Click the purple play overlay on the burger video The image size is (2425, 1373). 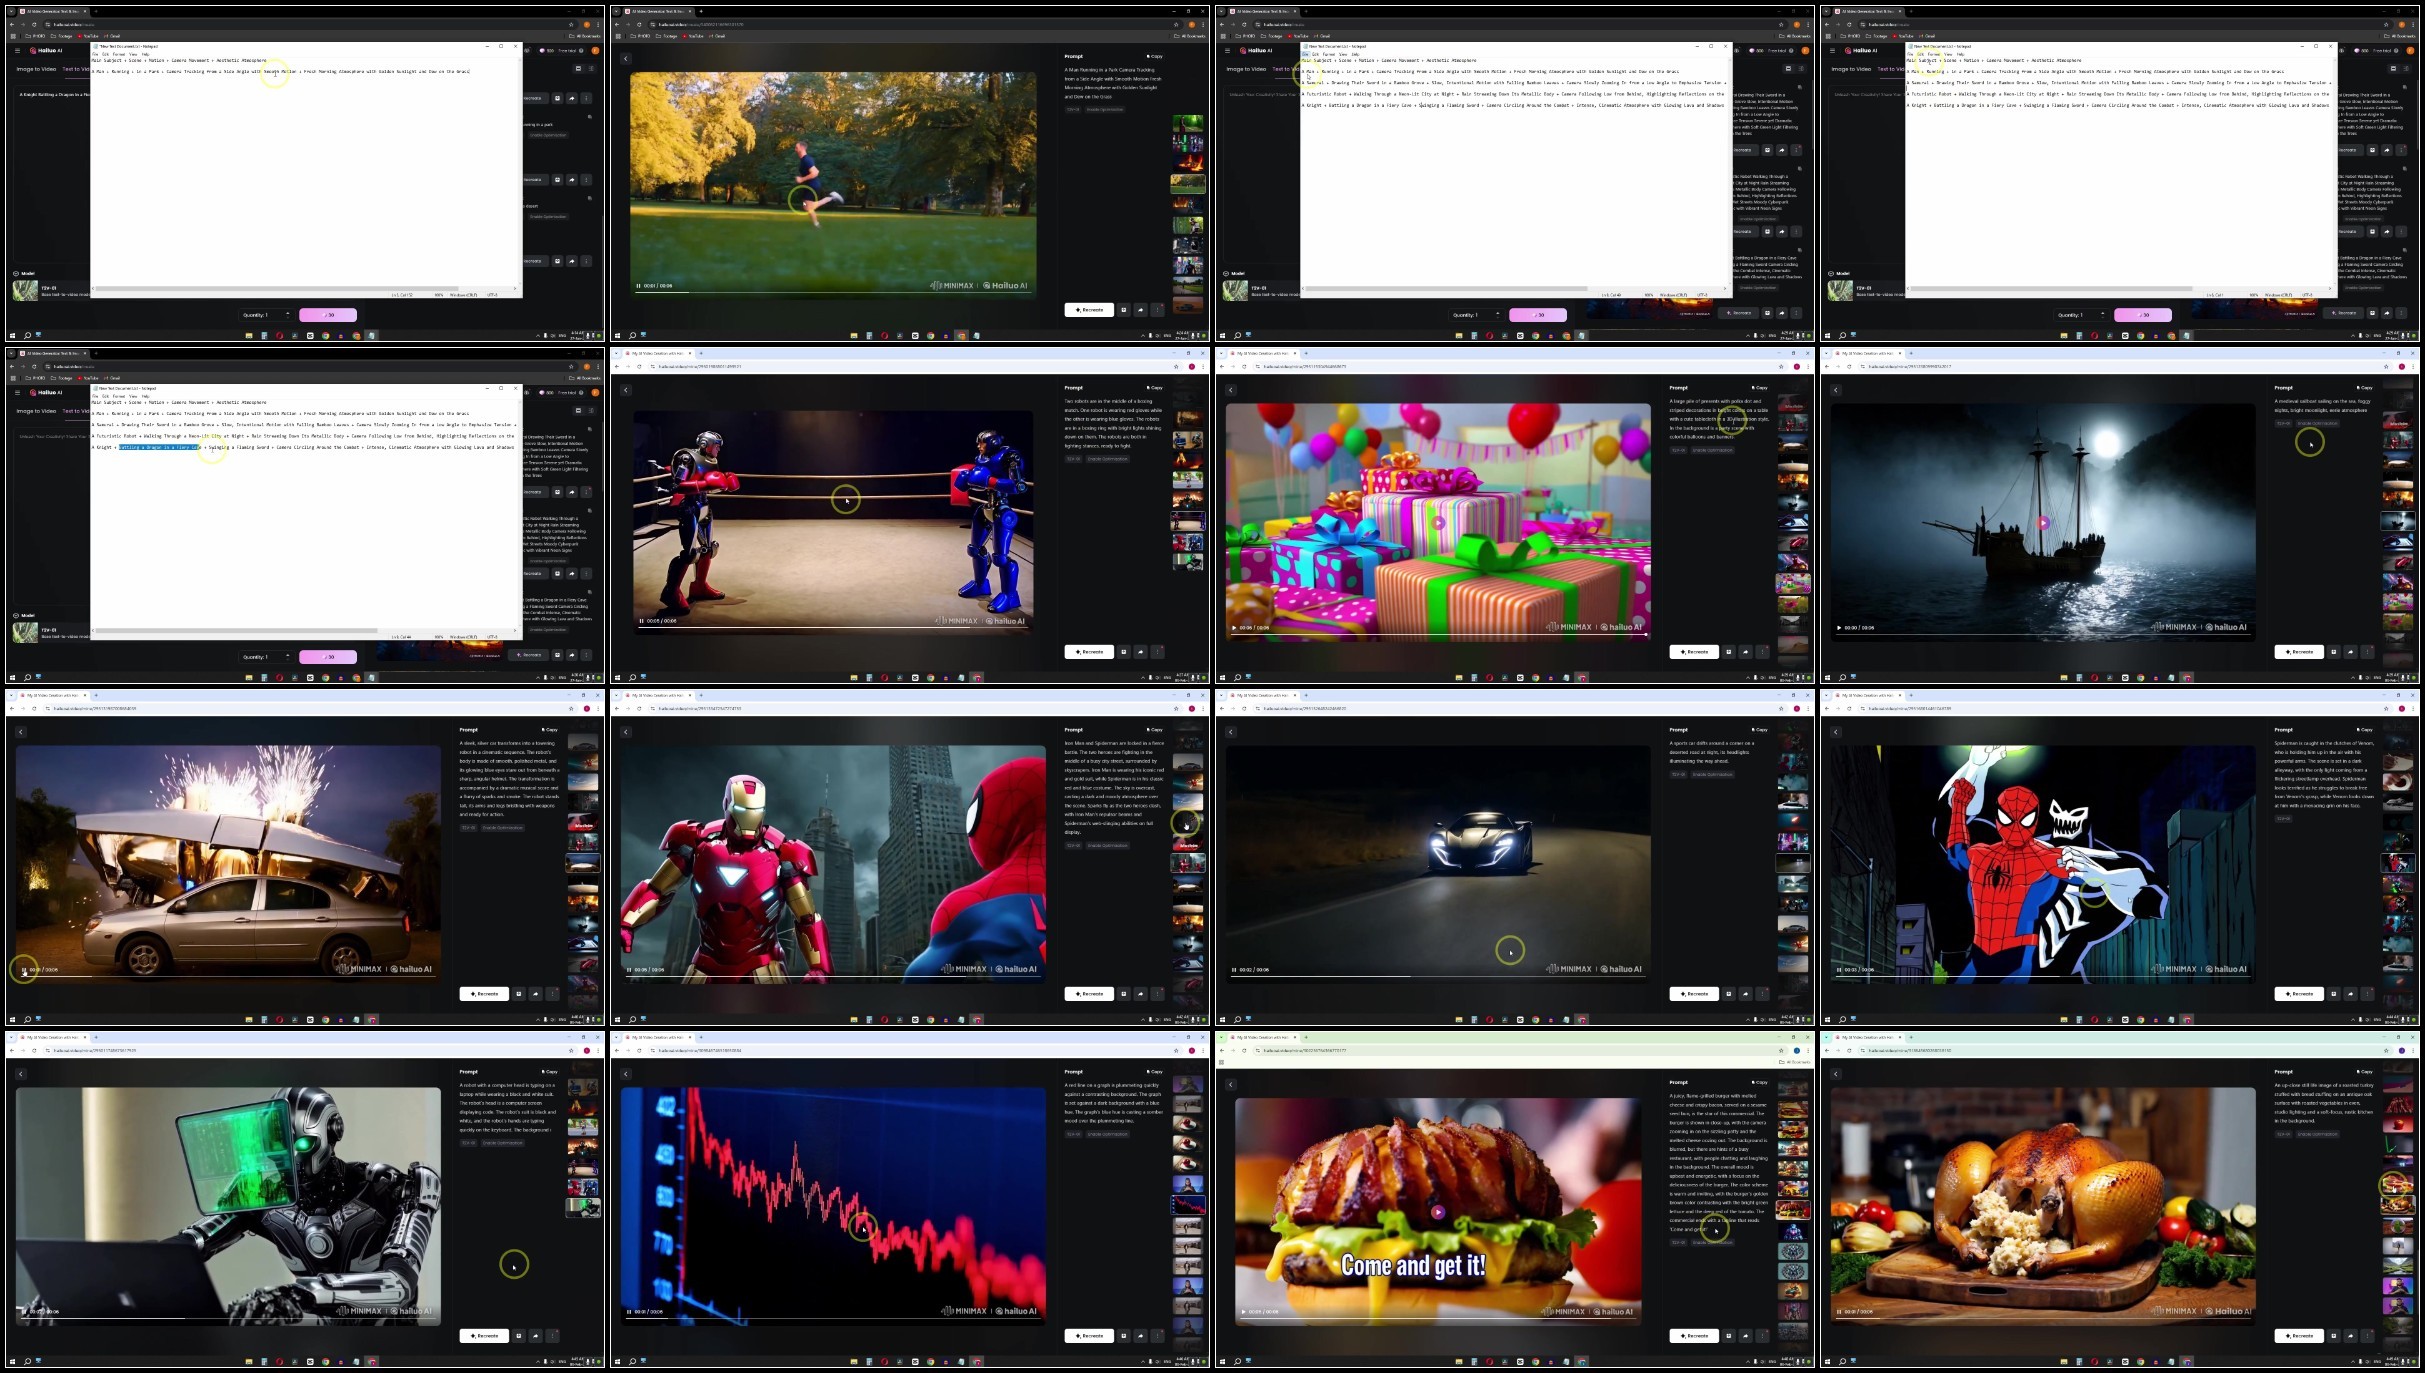tap(1438, 1212)
